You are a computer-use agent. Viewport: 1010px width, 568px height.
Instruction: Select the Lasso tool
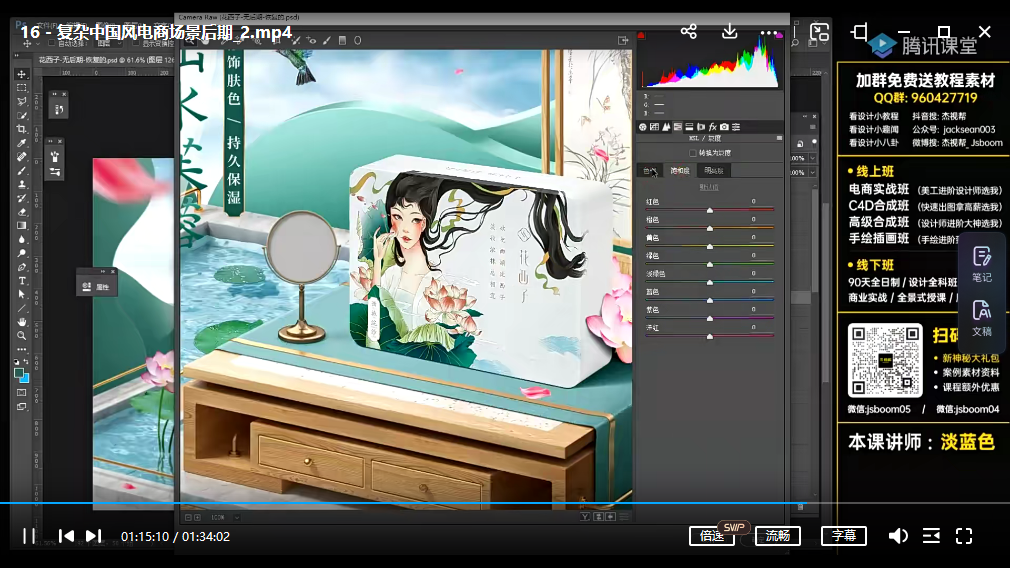click(x=22, y=101)
